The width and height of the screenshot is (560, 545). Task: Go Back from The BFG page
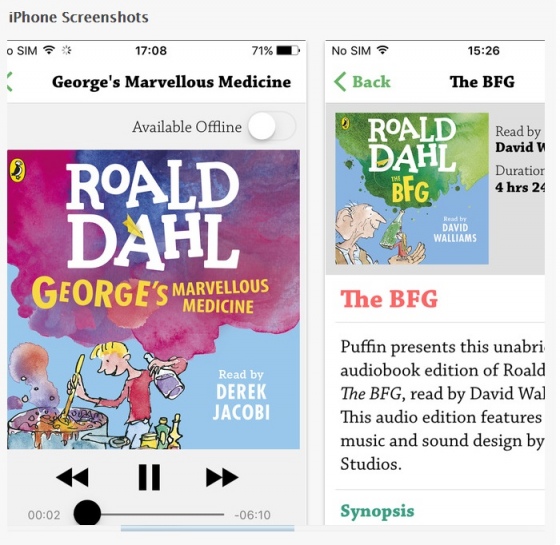coord(362,82)
